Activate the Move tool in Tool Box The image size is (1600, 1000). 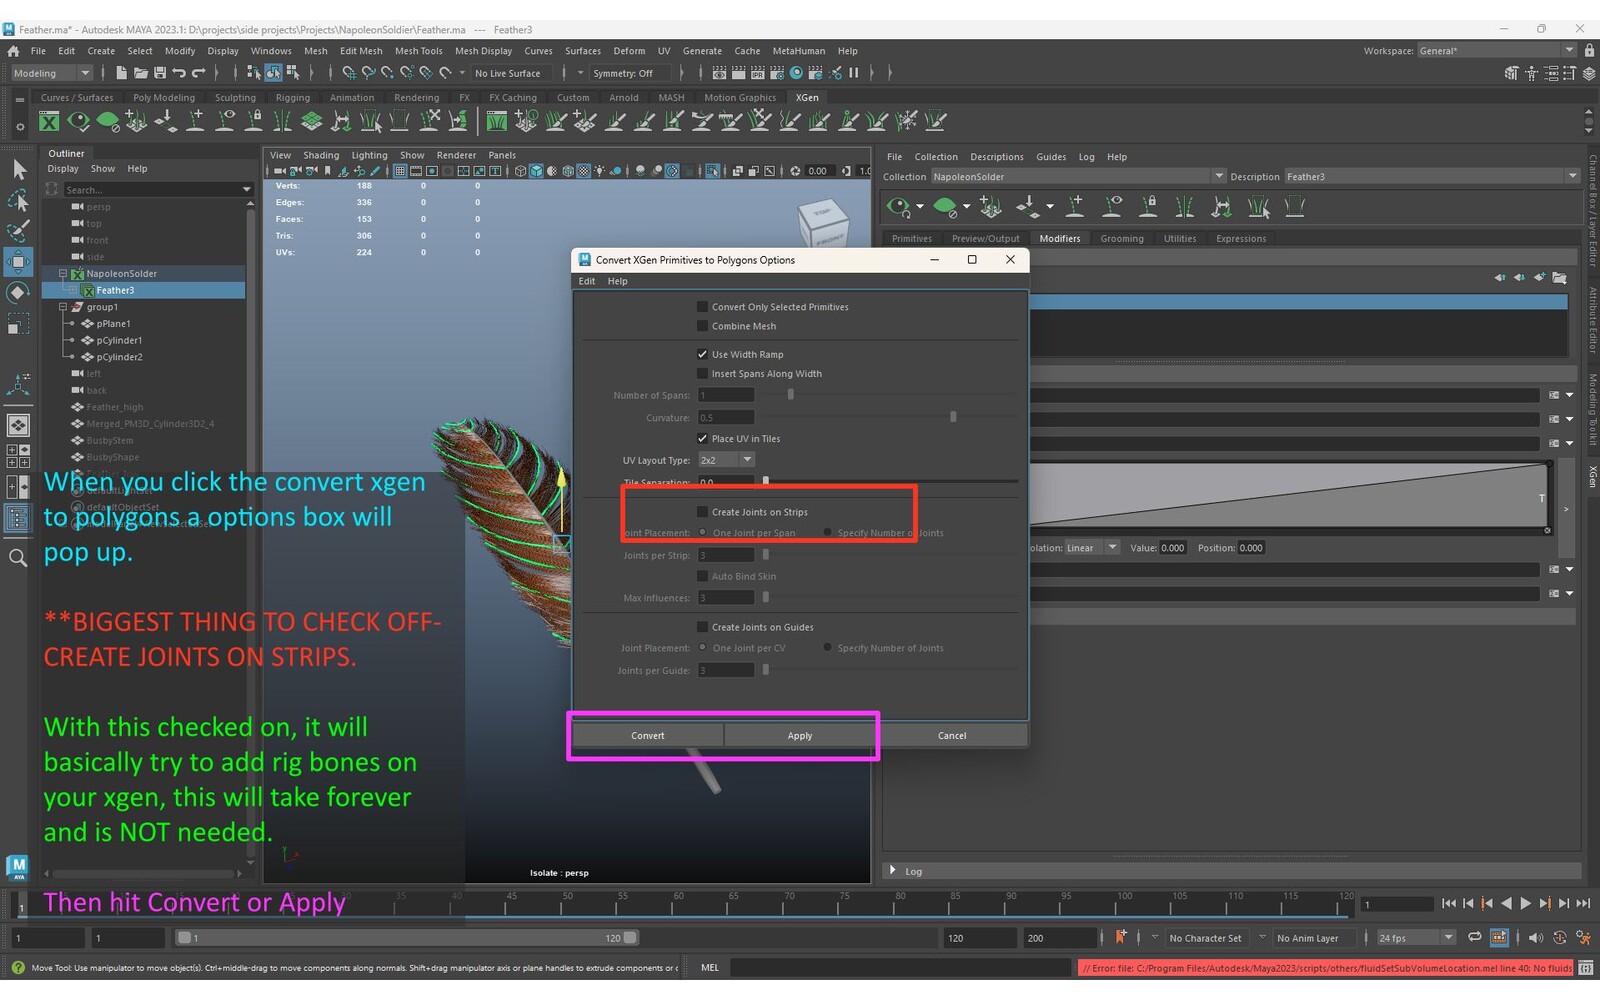[x=18, y=262]
